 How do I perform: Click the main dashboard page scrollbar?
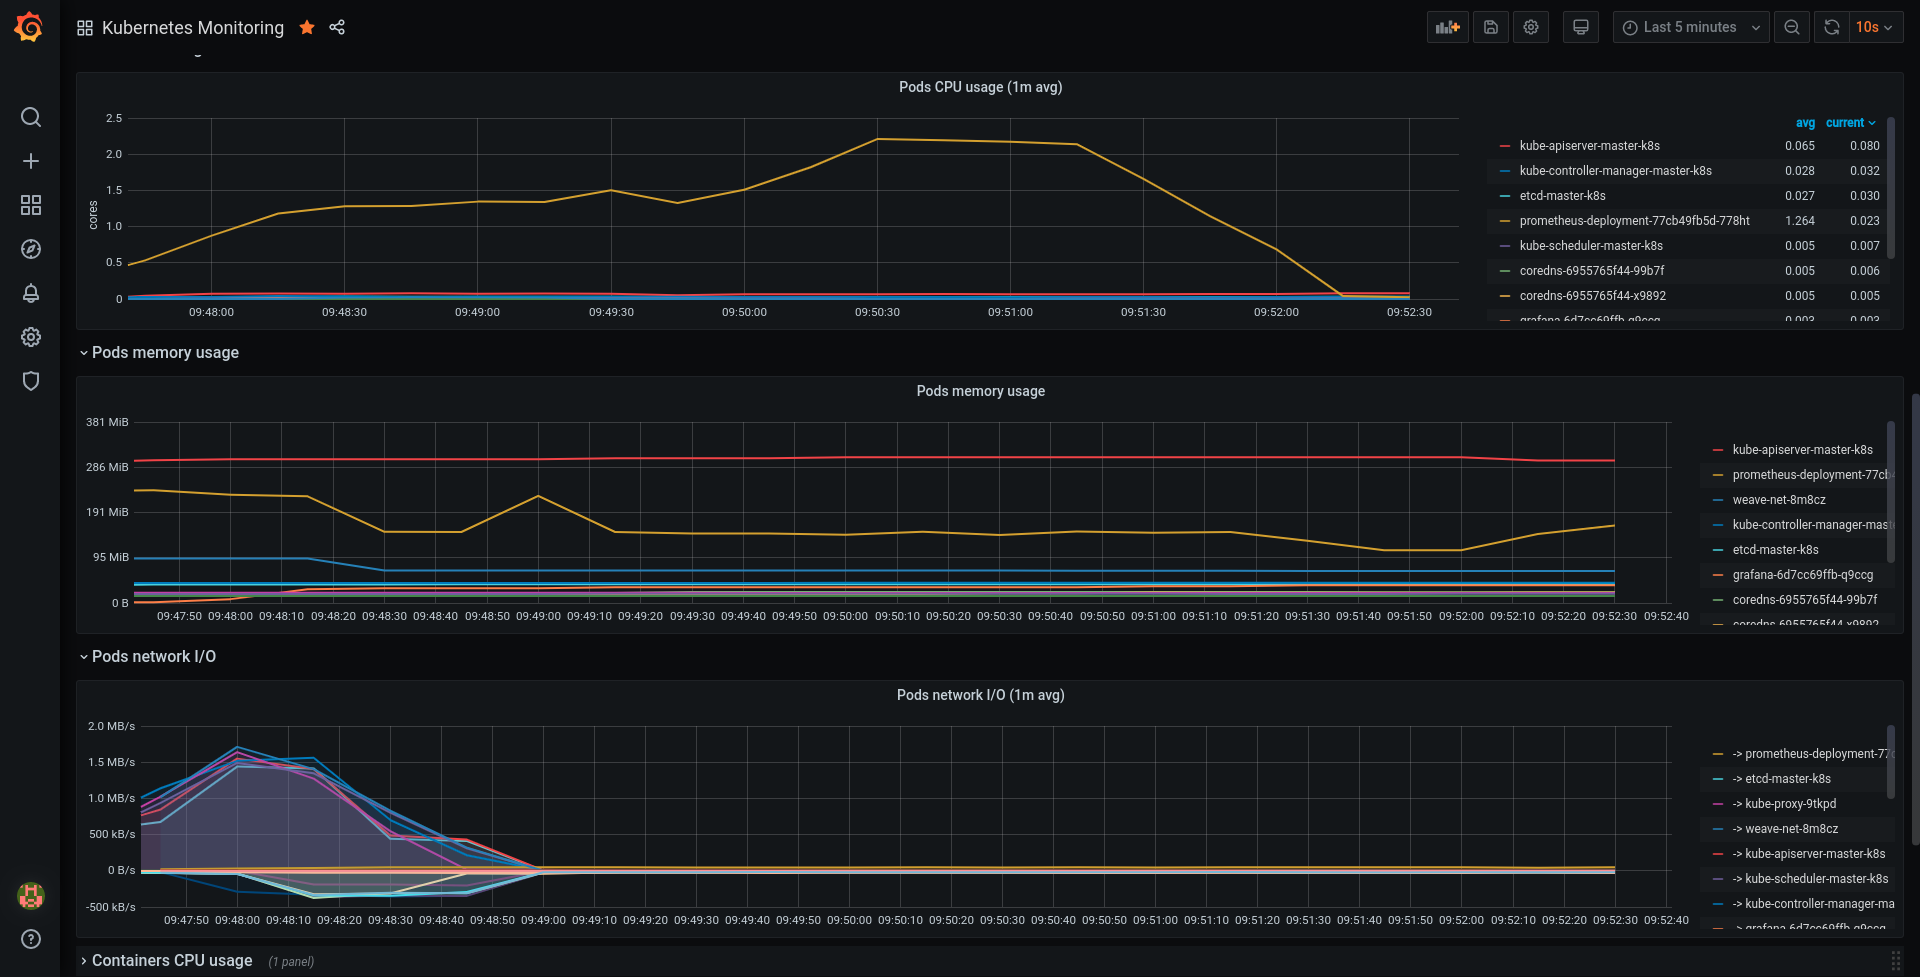(x=1915, y=620)
